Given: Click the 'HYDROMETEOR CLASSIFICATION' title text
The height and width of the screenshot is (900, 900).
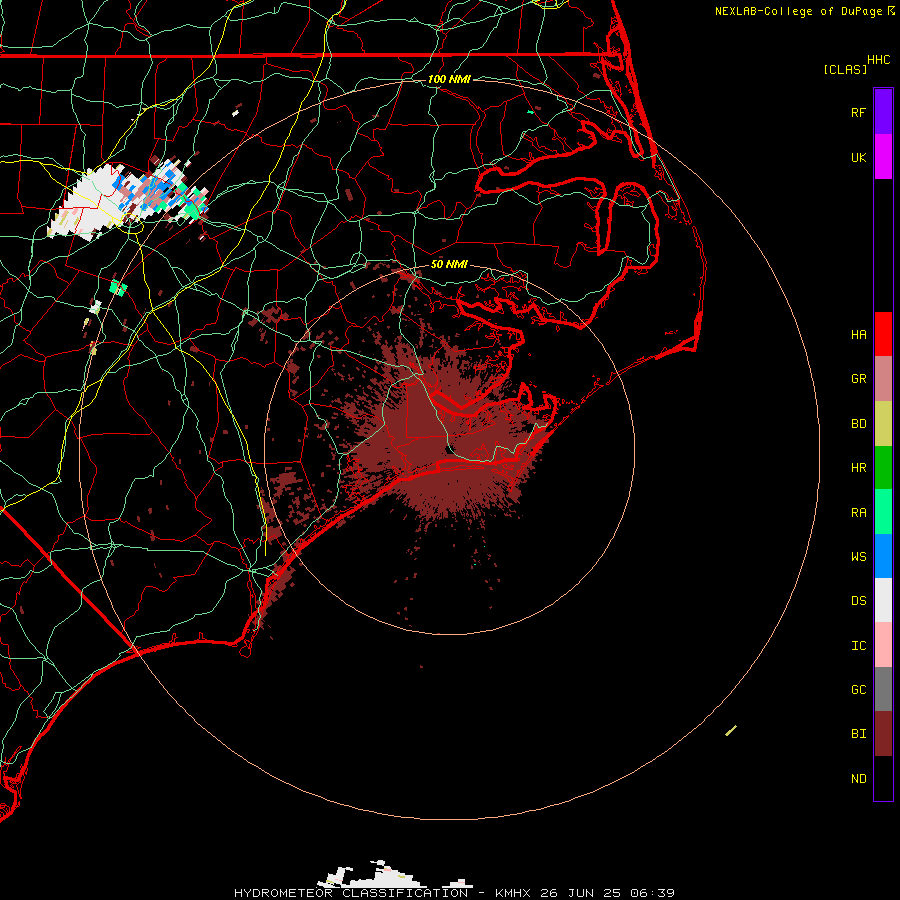Looking at the screenshot, I should pyautogui.click(x=351, y=893).
